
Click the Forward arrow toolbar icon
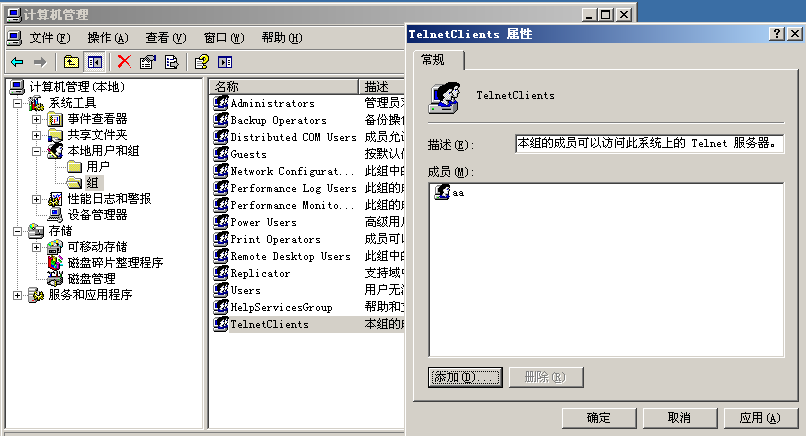click(x=40, y=62)
